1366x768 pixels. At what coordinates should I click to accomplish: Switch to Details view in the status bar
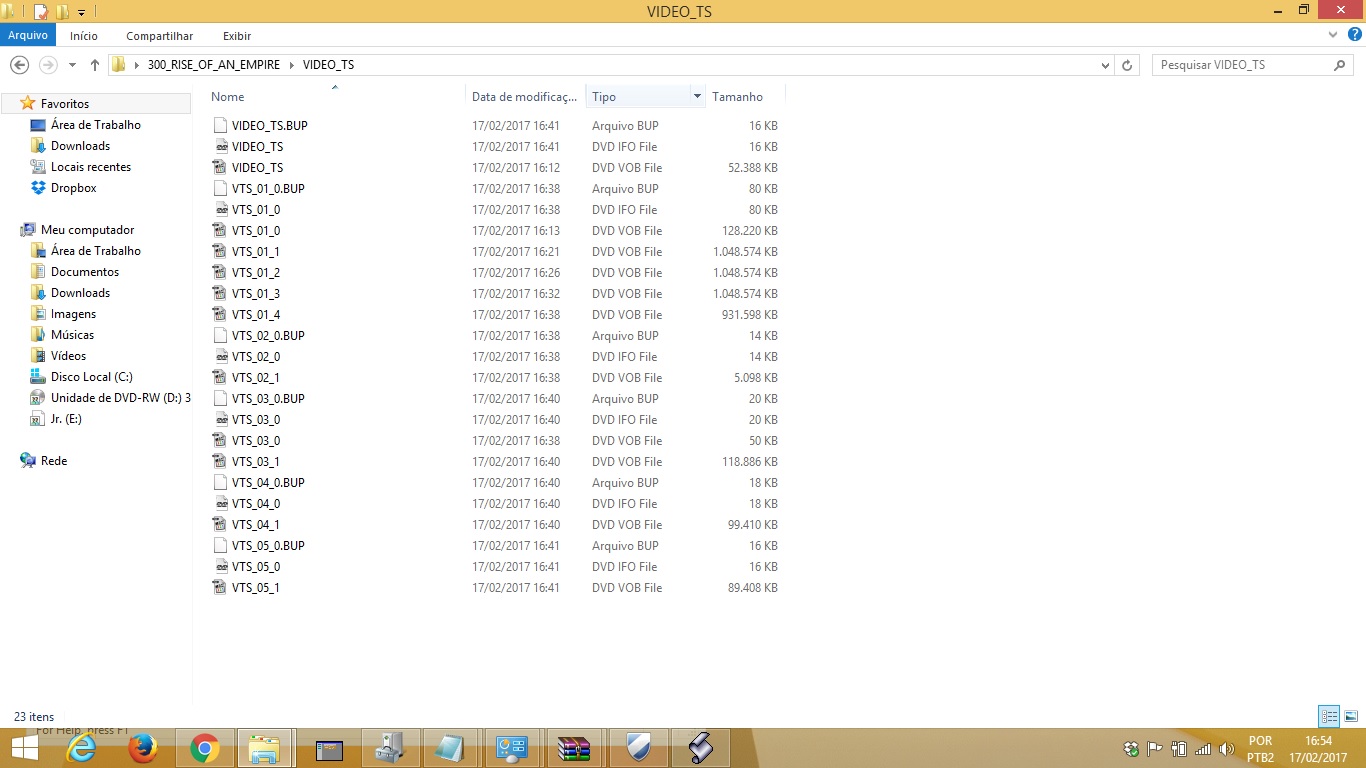coord(1329,716)
